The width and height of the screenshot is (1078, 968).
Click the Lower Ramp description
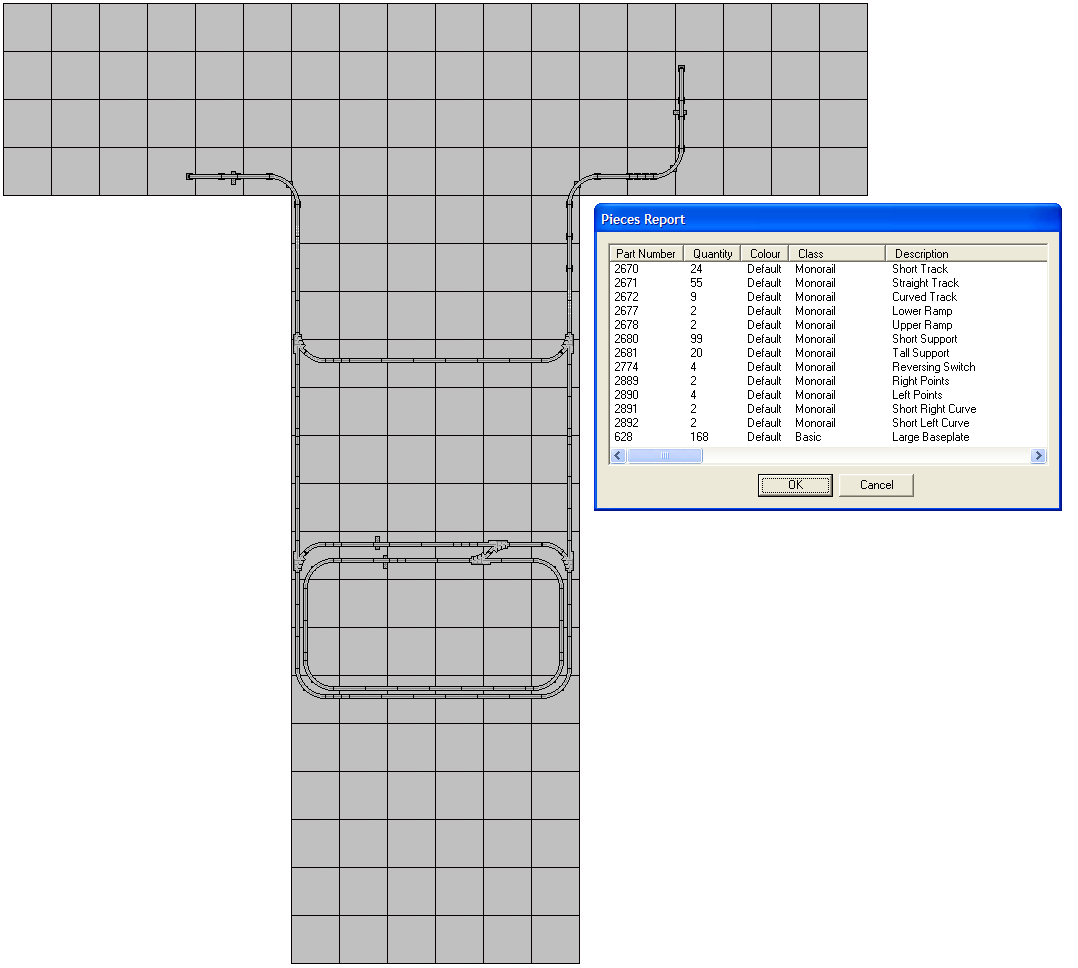click(x=922, y=311)
